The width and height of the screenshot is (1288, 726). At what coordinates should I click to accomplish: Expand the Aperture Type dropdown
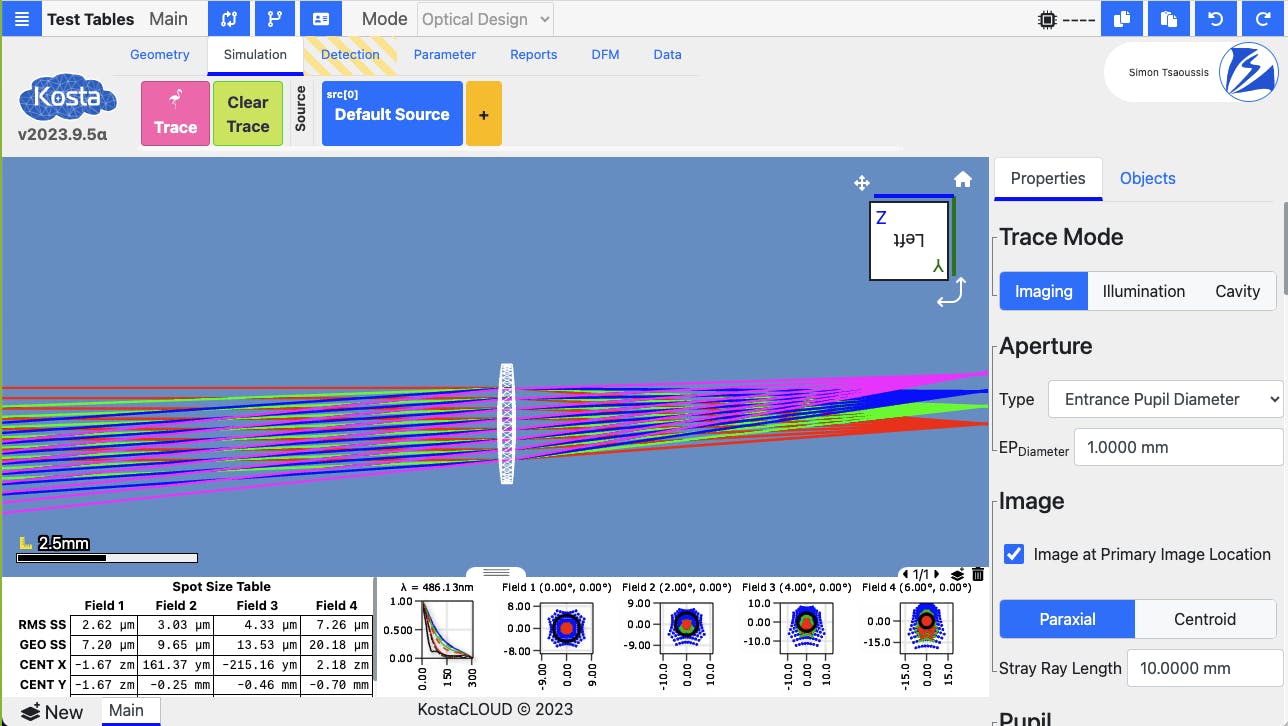1165,399
